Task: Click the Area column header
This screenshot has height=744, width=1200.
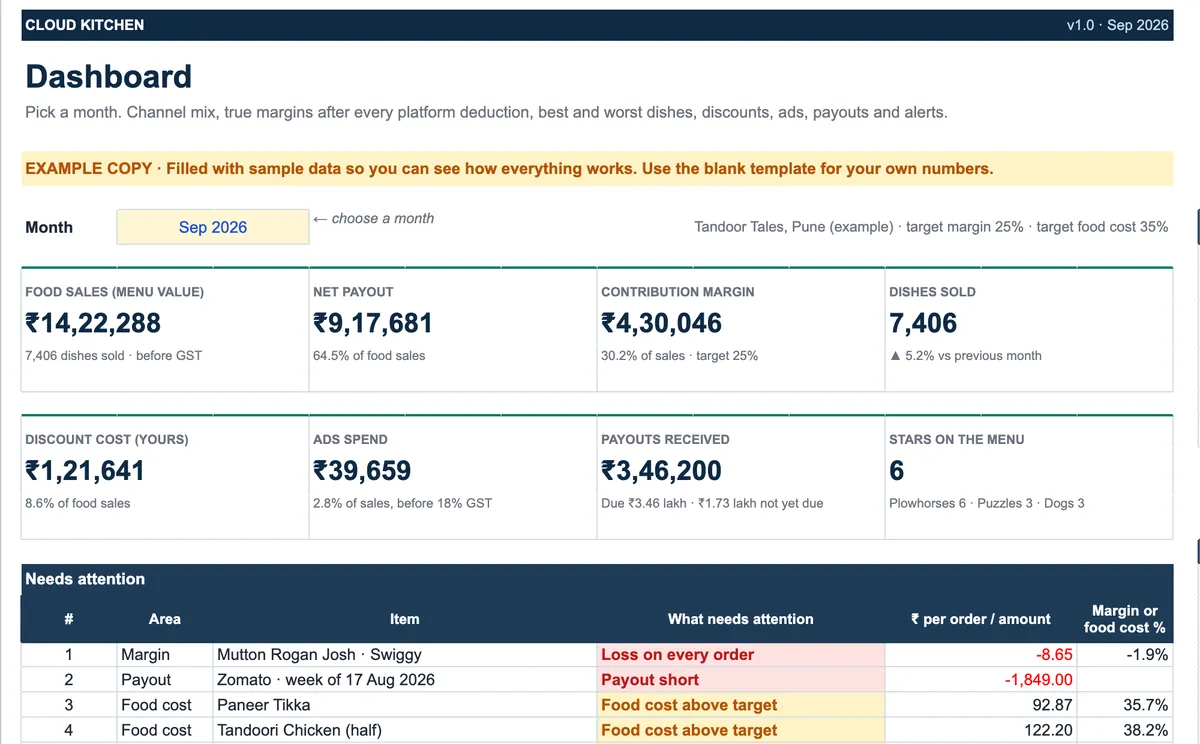Action: point(165,619)
